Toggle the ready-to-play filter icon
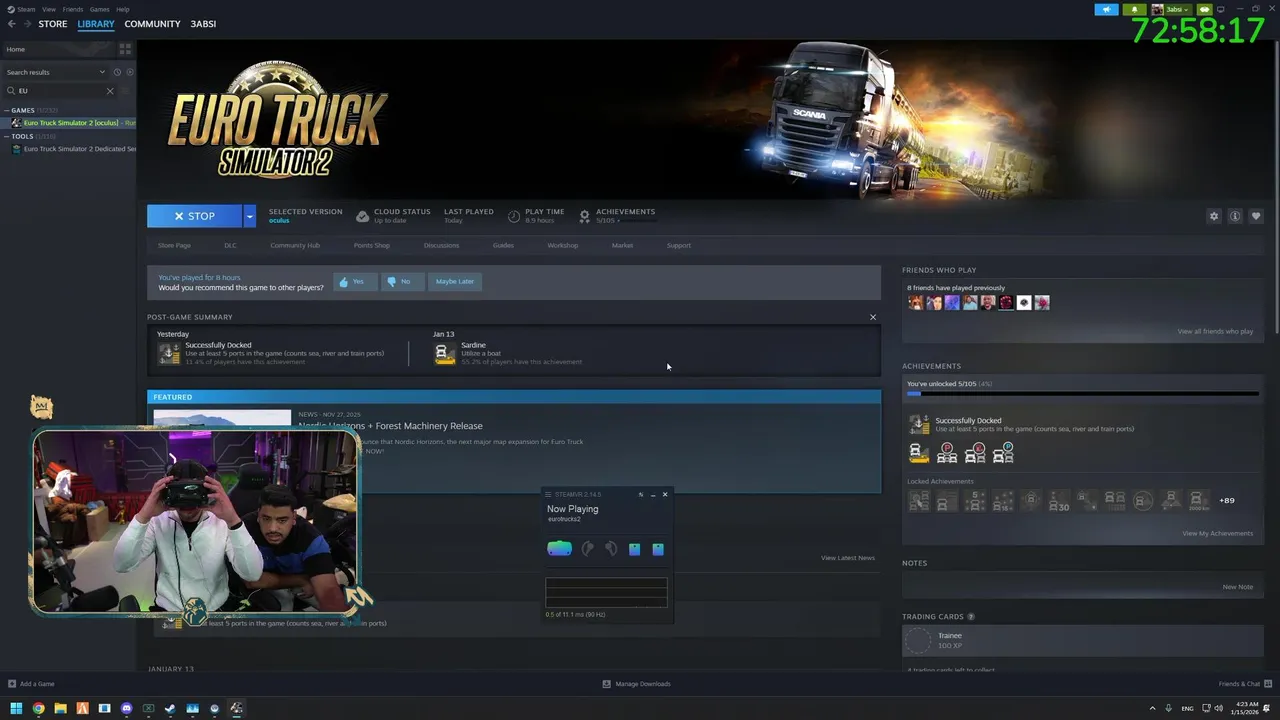 [x=130, y=72]
